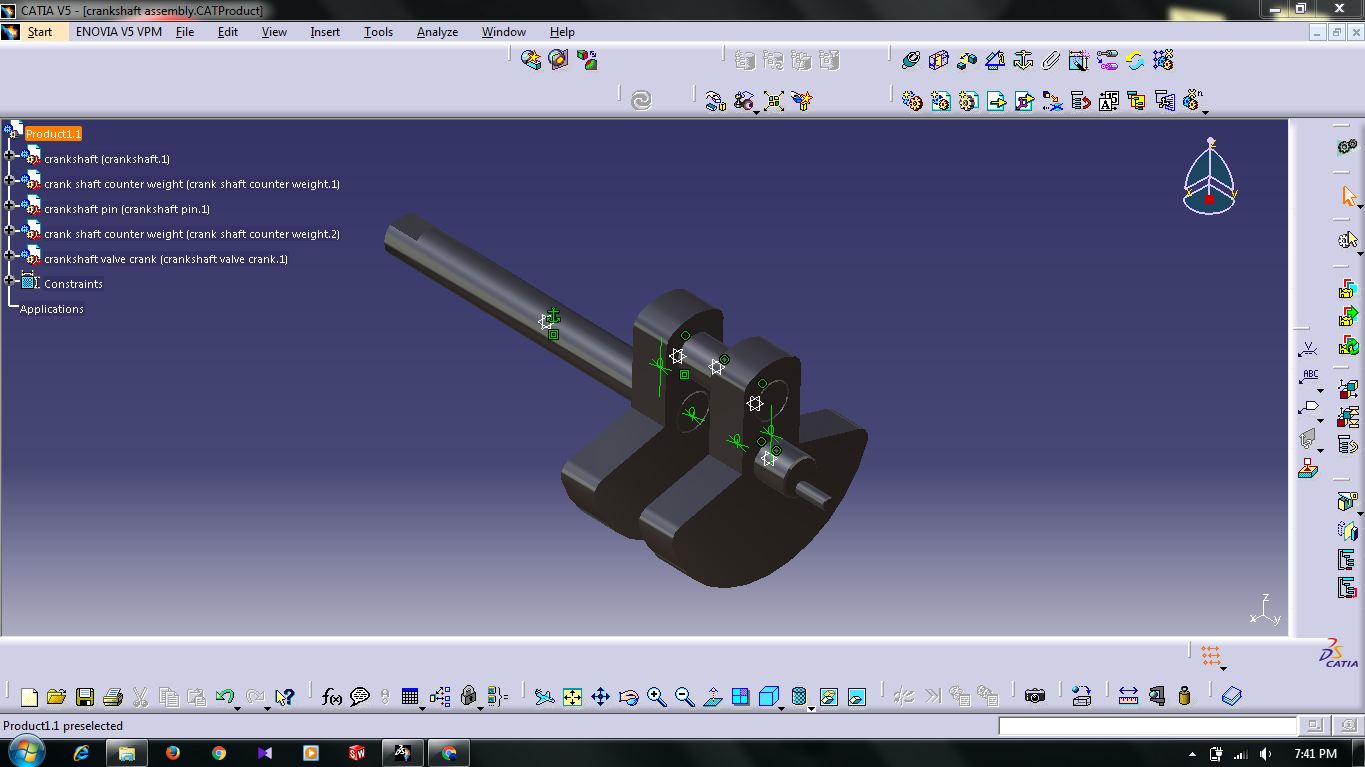Open the Window menu
This screenshot has width=1365, height=767.
(504, 32)
